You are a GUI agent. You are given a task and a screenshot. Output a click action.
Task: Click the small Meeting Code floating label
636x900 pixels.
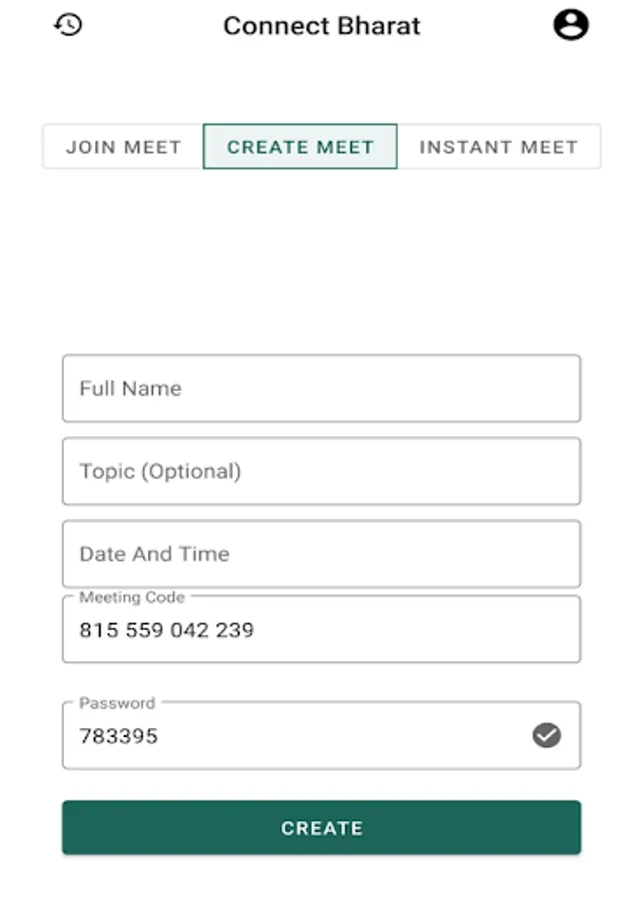pos(132,597)
